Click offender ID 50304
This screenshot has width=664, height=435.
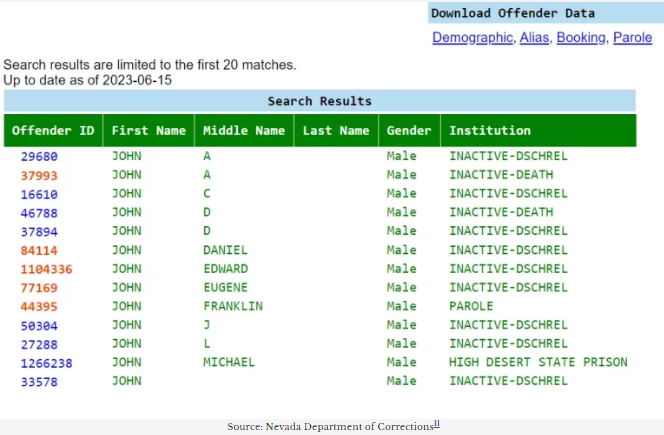[37, 325]
